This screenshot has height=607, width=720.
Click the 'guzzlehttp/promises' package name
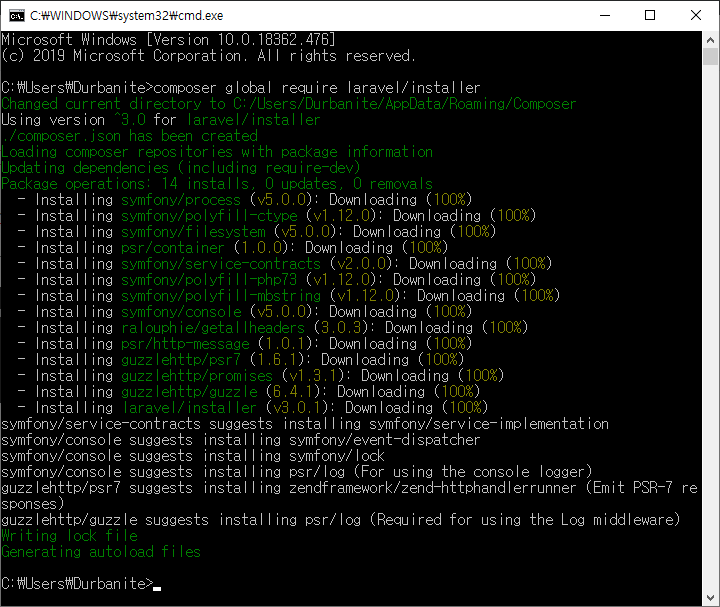pos(197,376)
